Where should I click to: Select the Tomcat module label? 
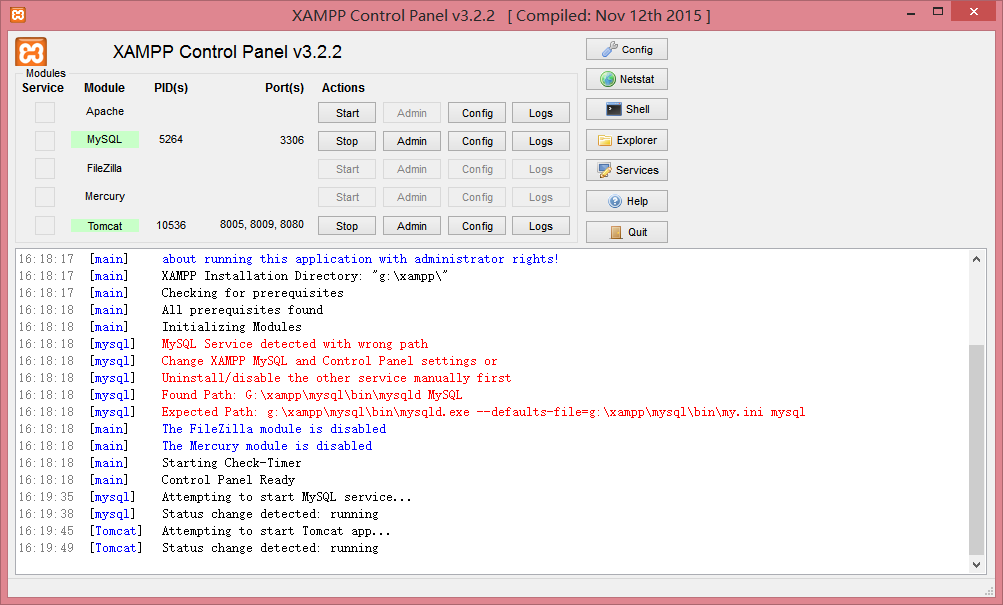pyautogui.click(x=105, y=225)
